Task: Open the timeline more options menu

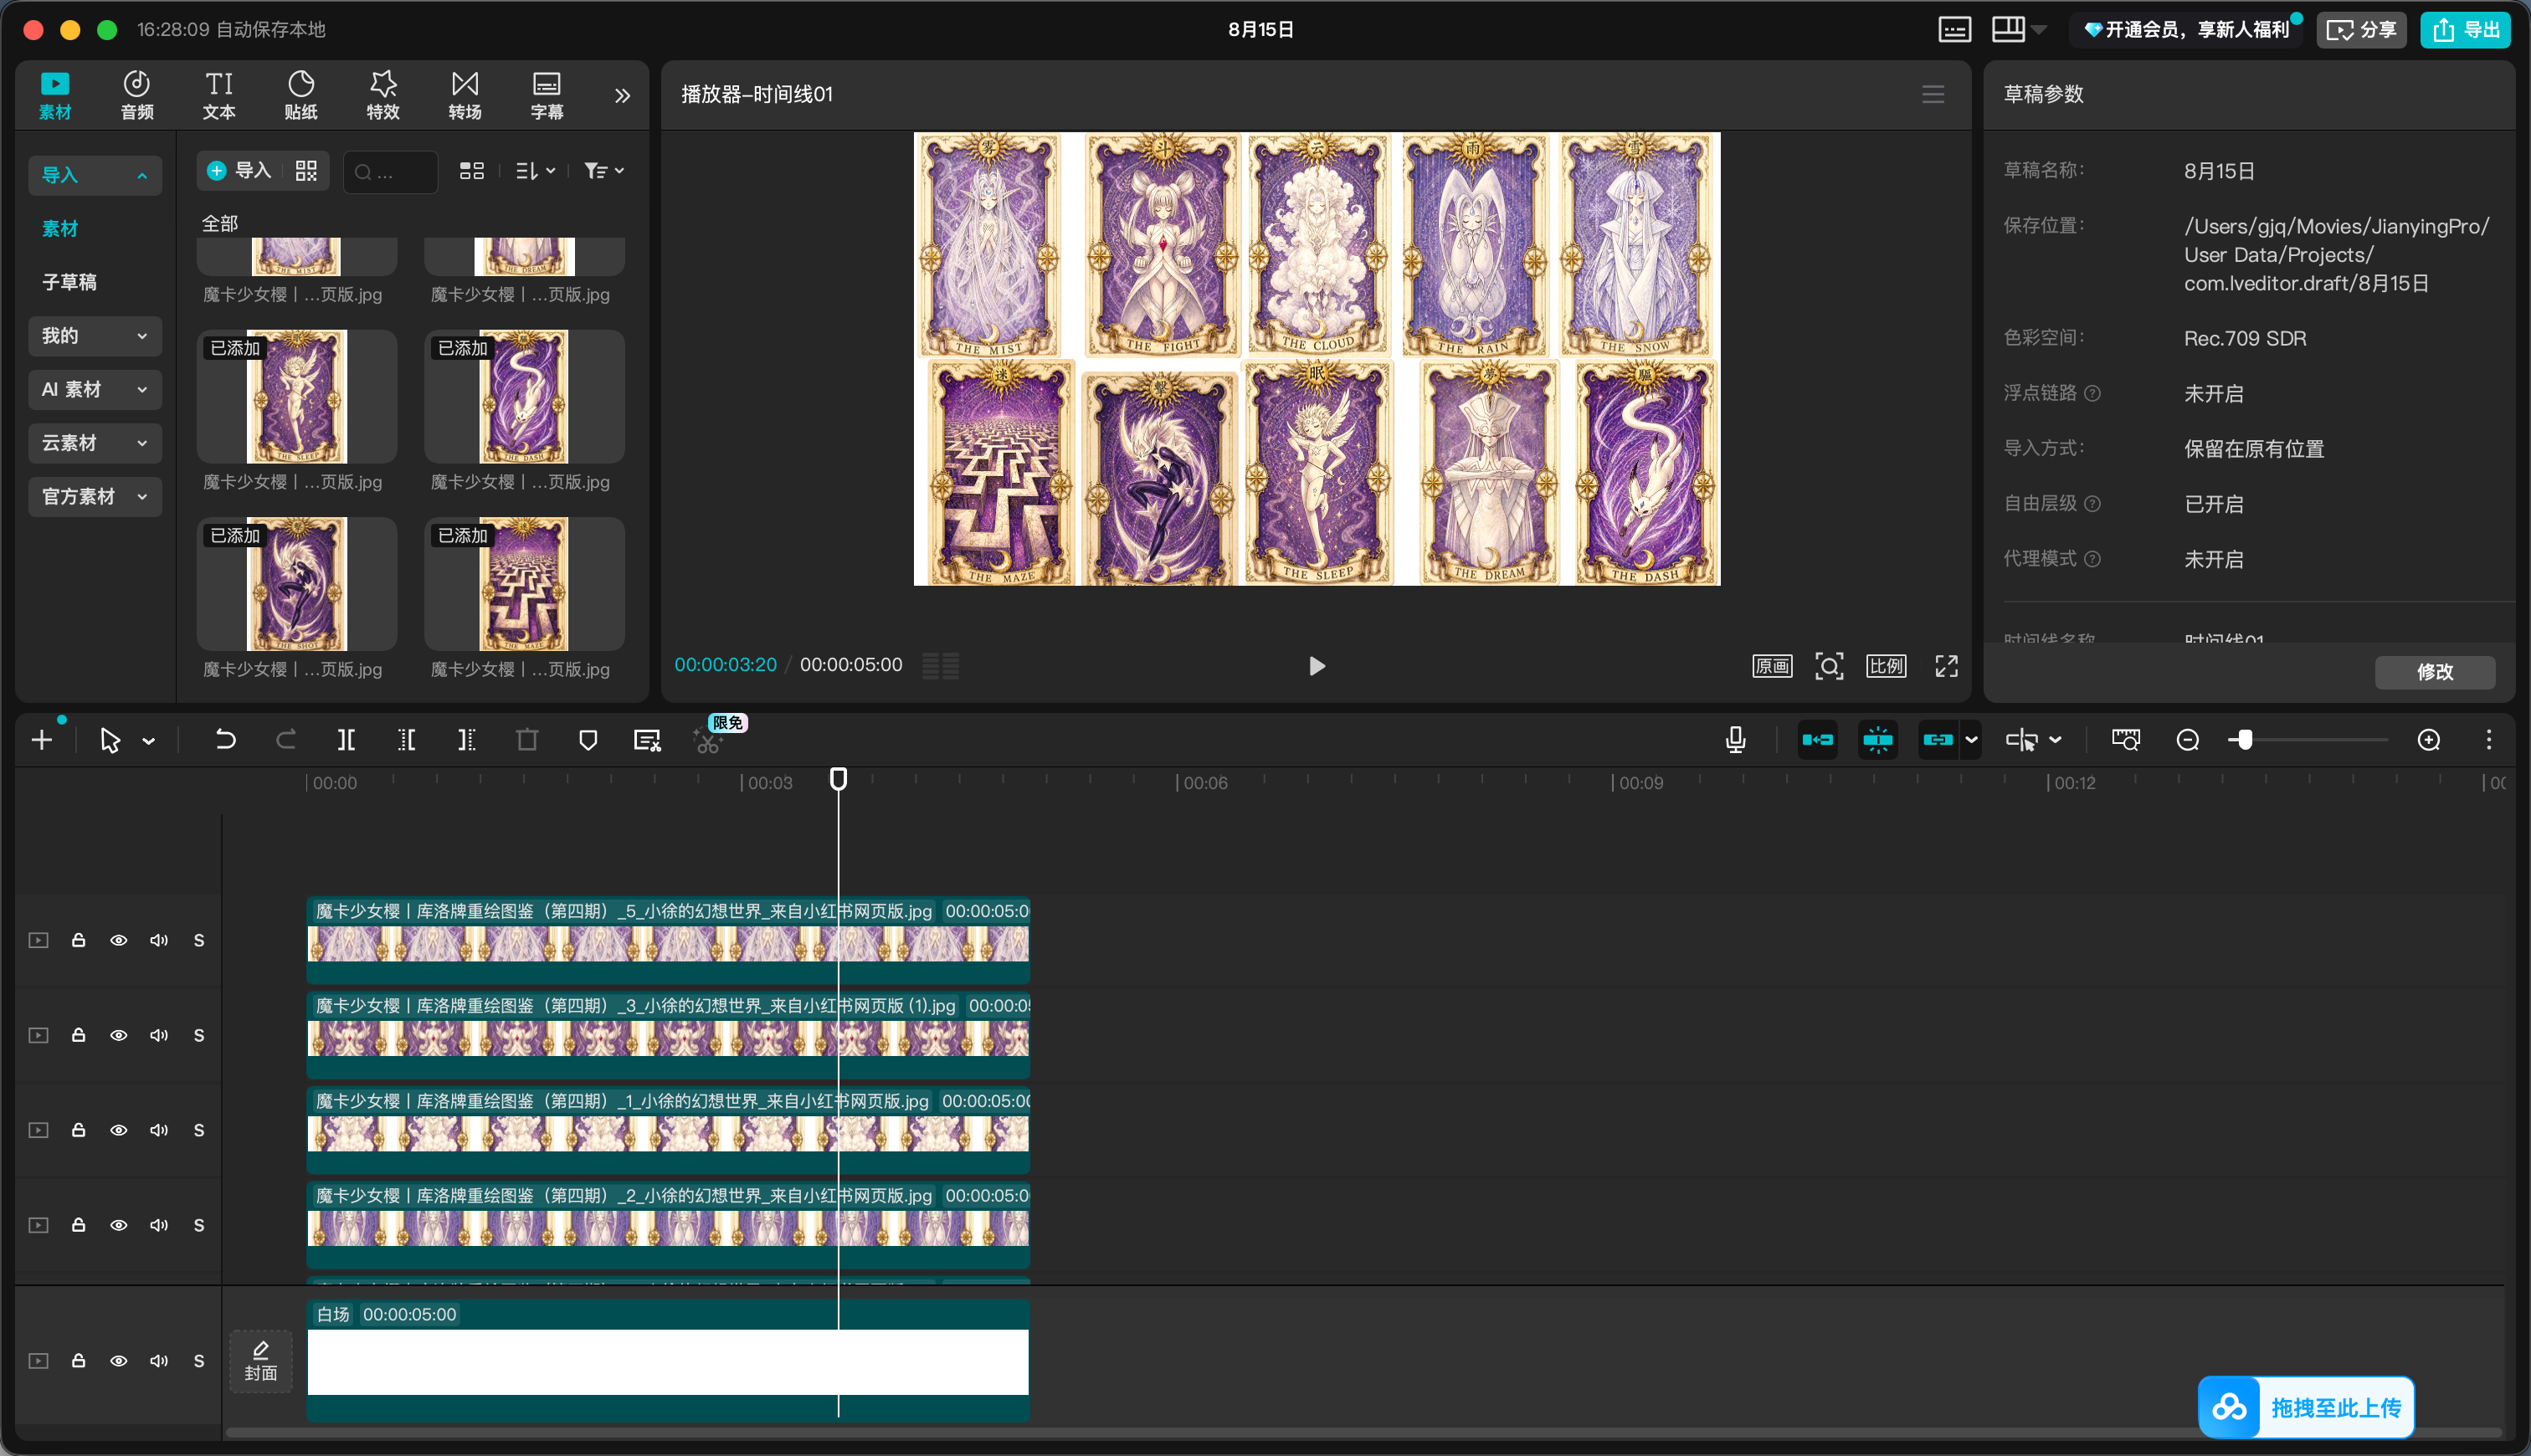Action: [2489, 740]
